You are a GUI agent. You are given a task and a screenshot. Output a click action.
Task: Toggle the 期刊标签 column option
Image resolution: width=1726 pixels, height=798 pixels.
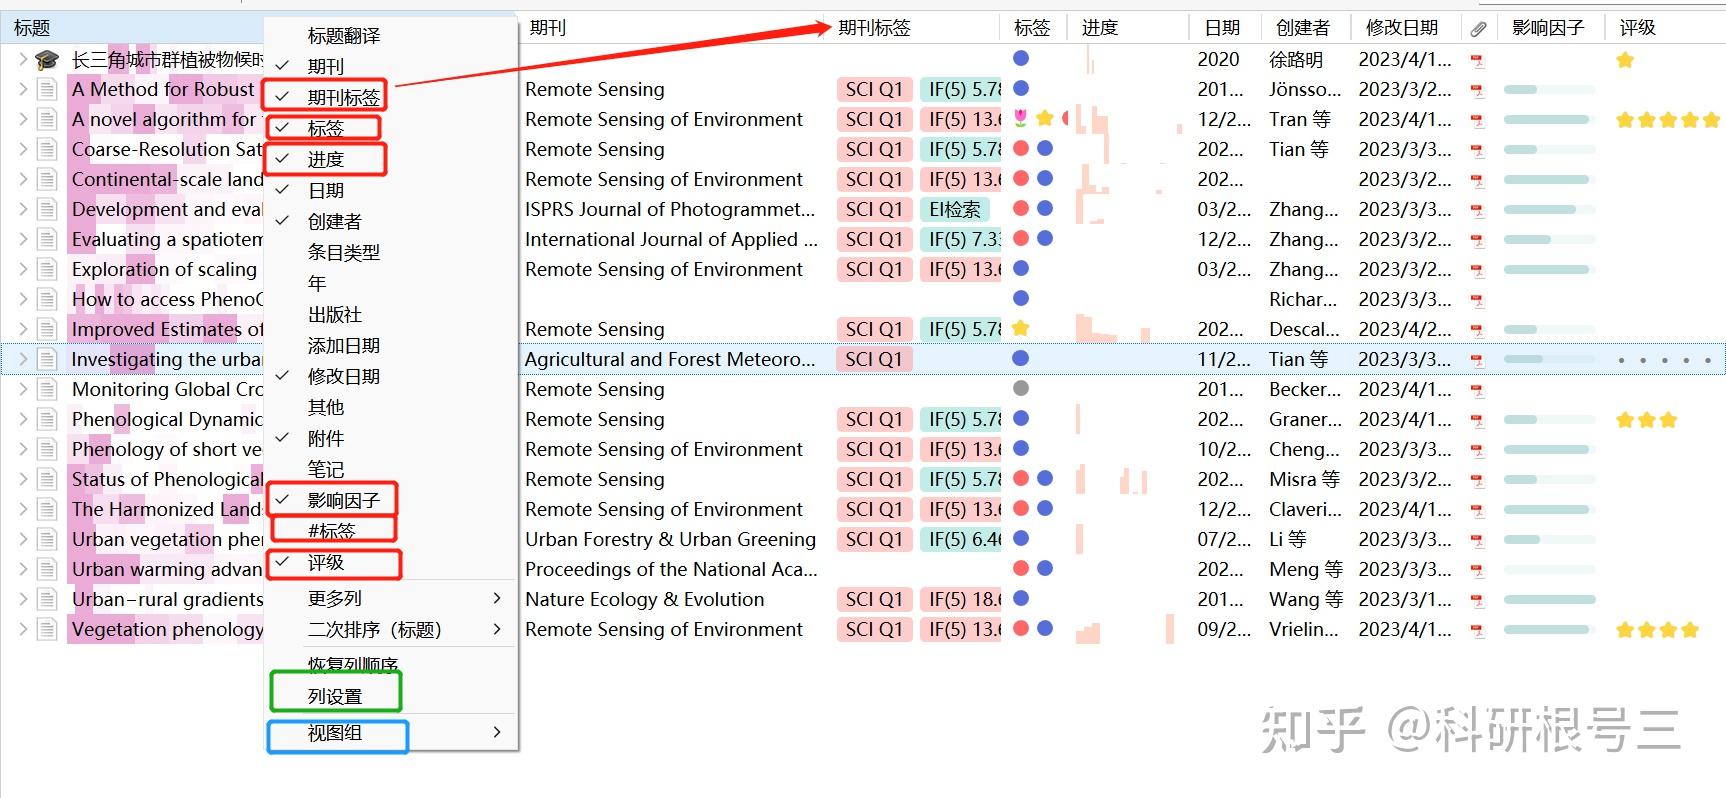(391, 97)
